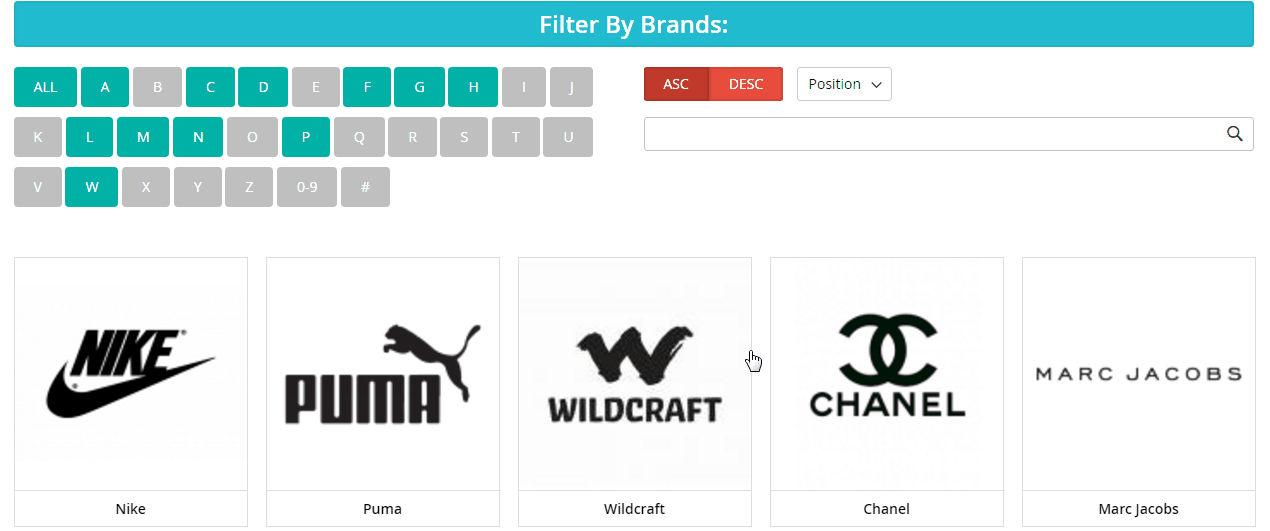Click the Chanel brand name link

887,509
